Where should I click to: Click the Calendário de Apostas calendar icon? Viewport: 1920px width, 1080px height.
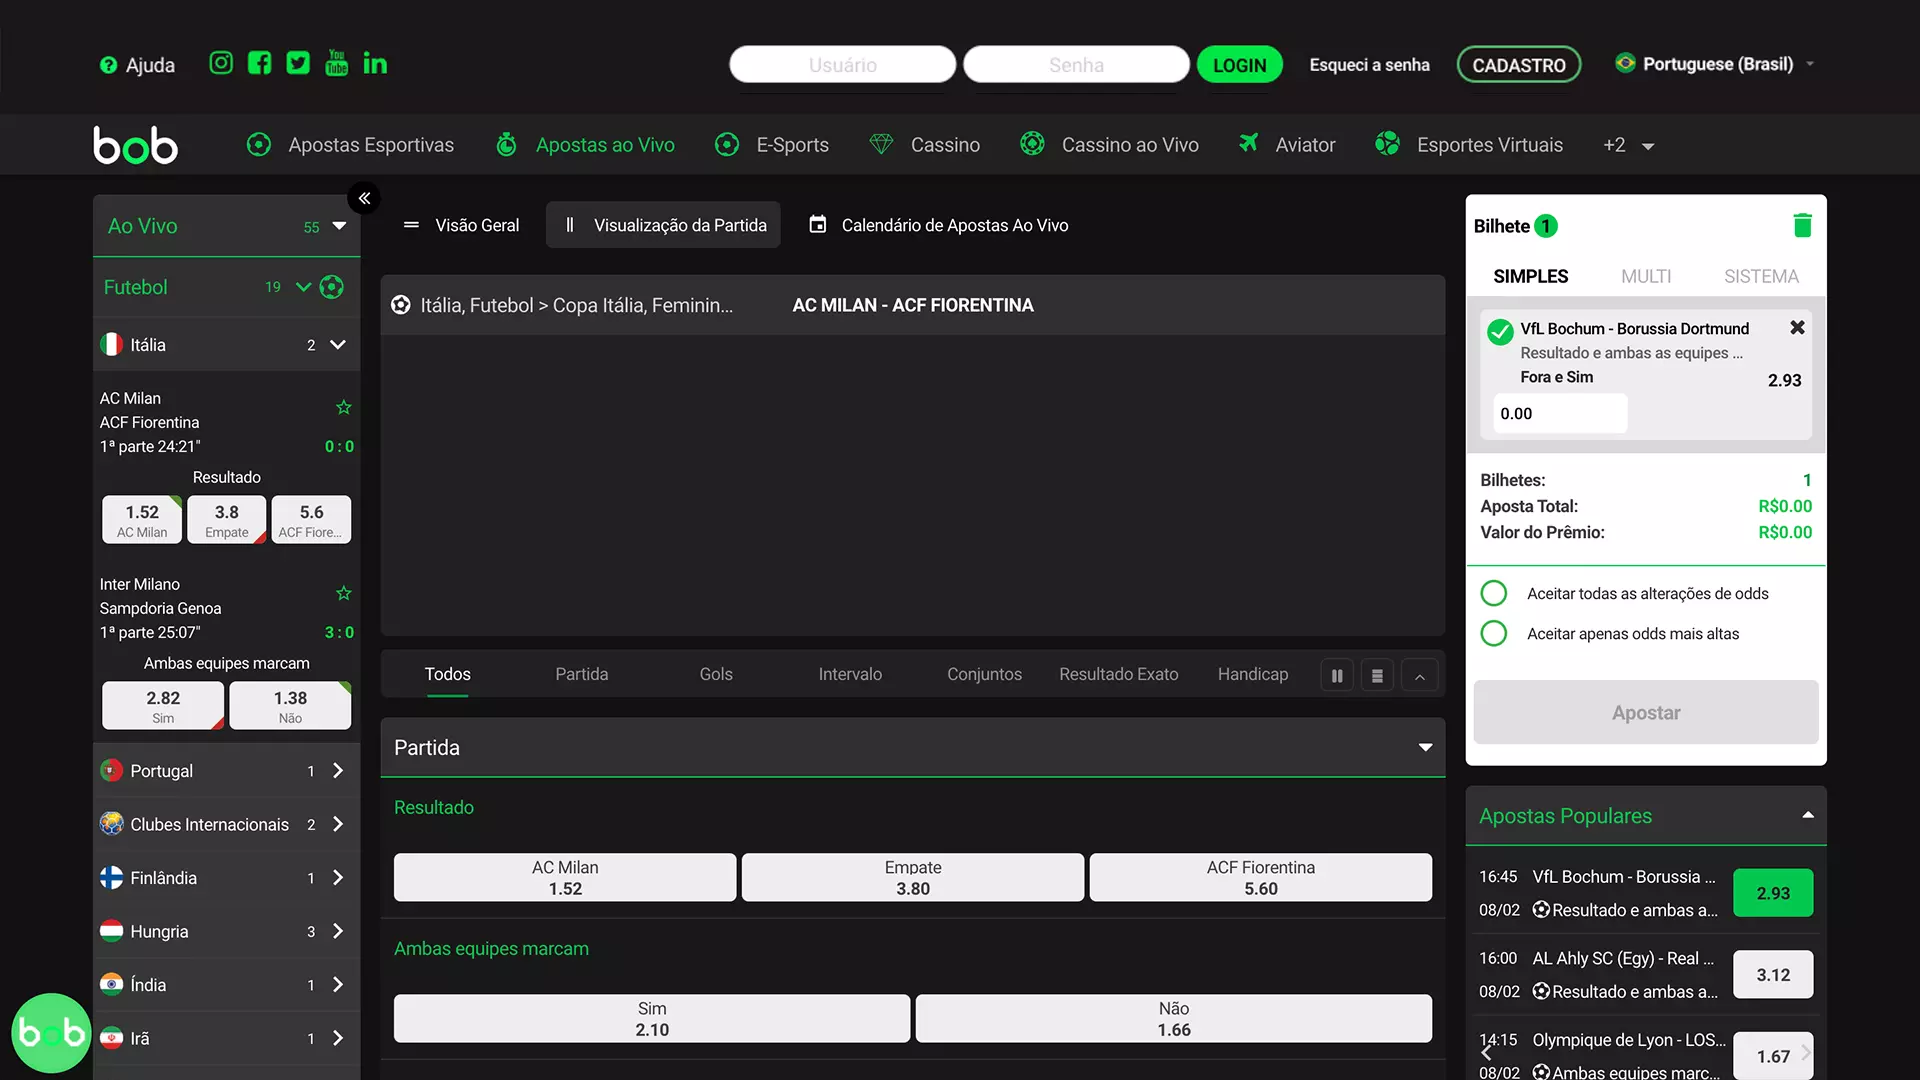818,224
